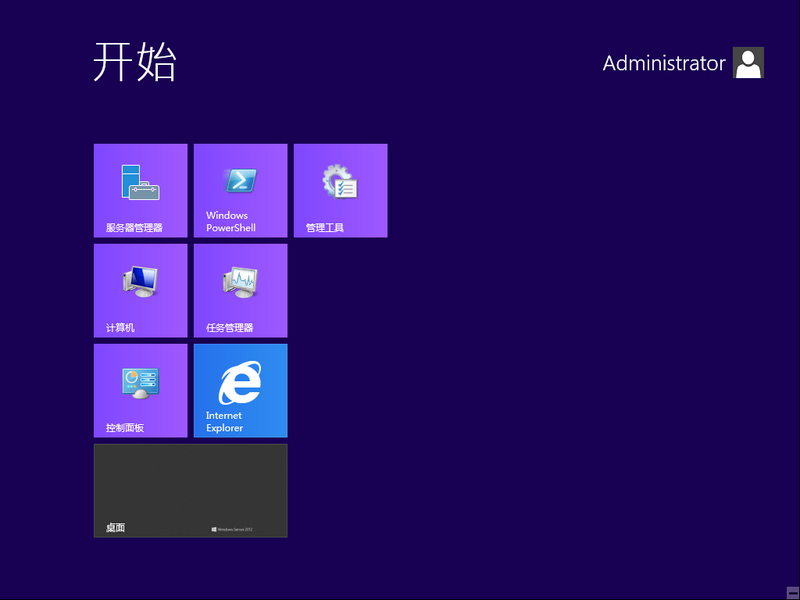This screenshot has height=600, width=800.
Task: Click the 任务管理器 label text
Action: (230, 328)
